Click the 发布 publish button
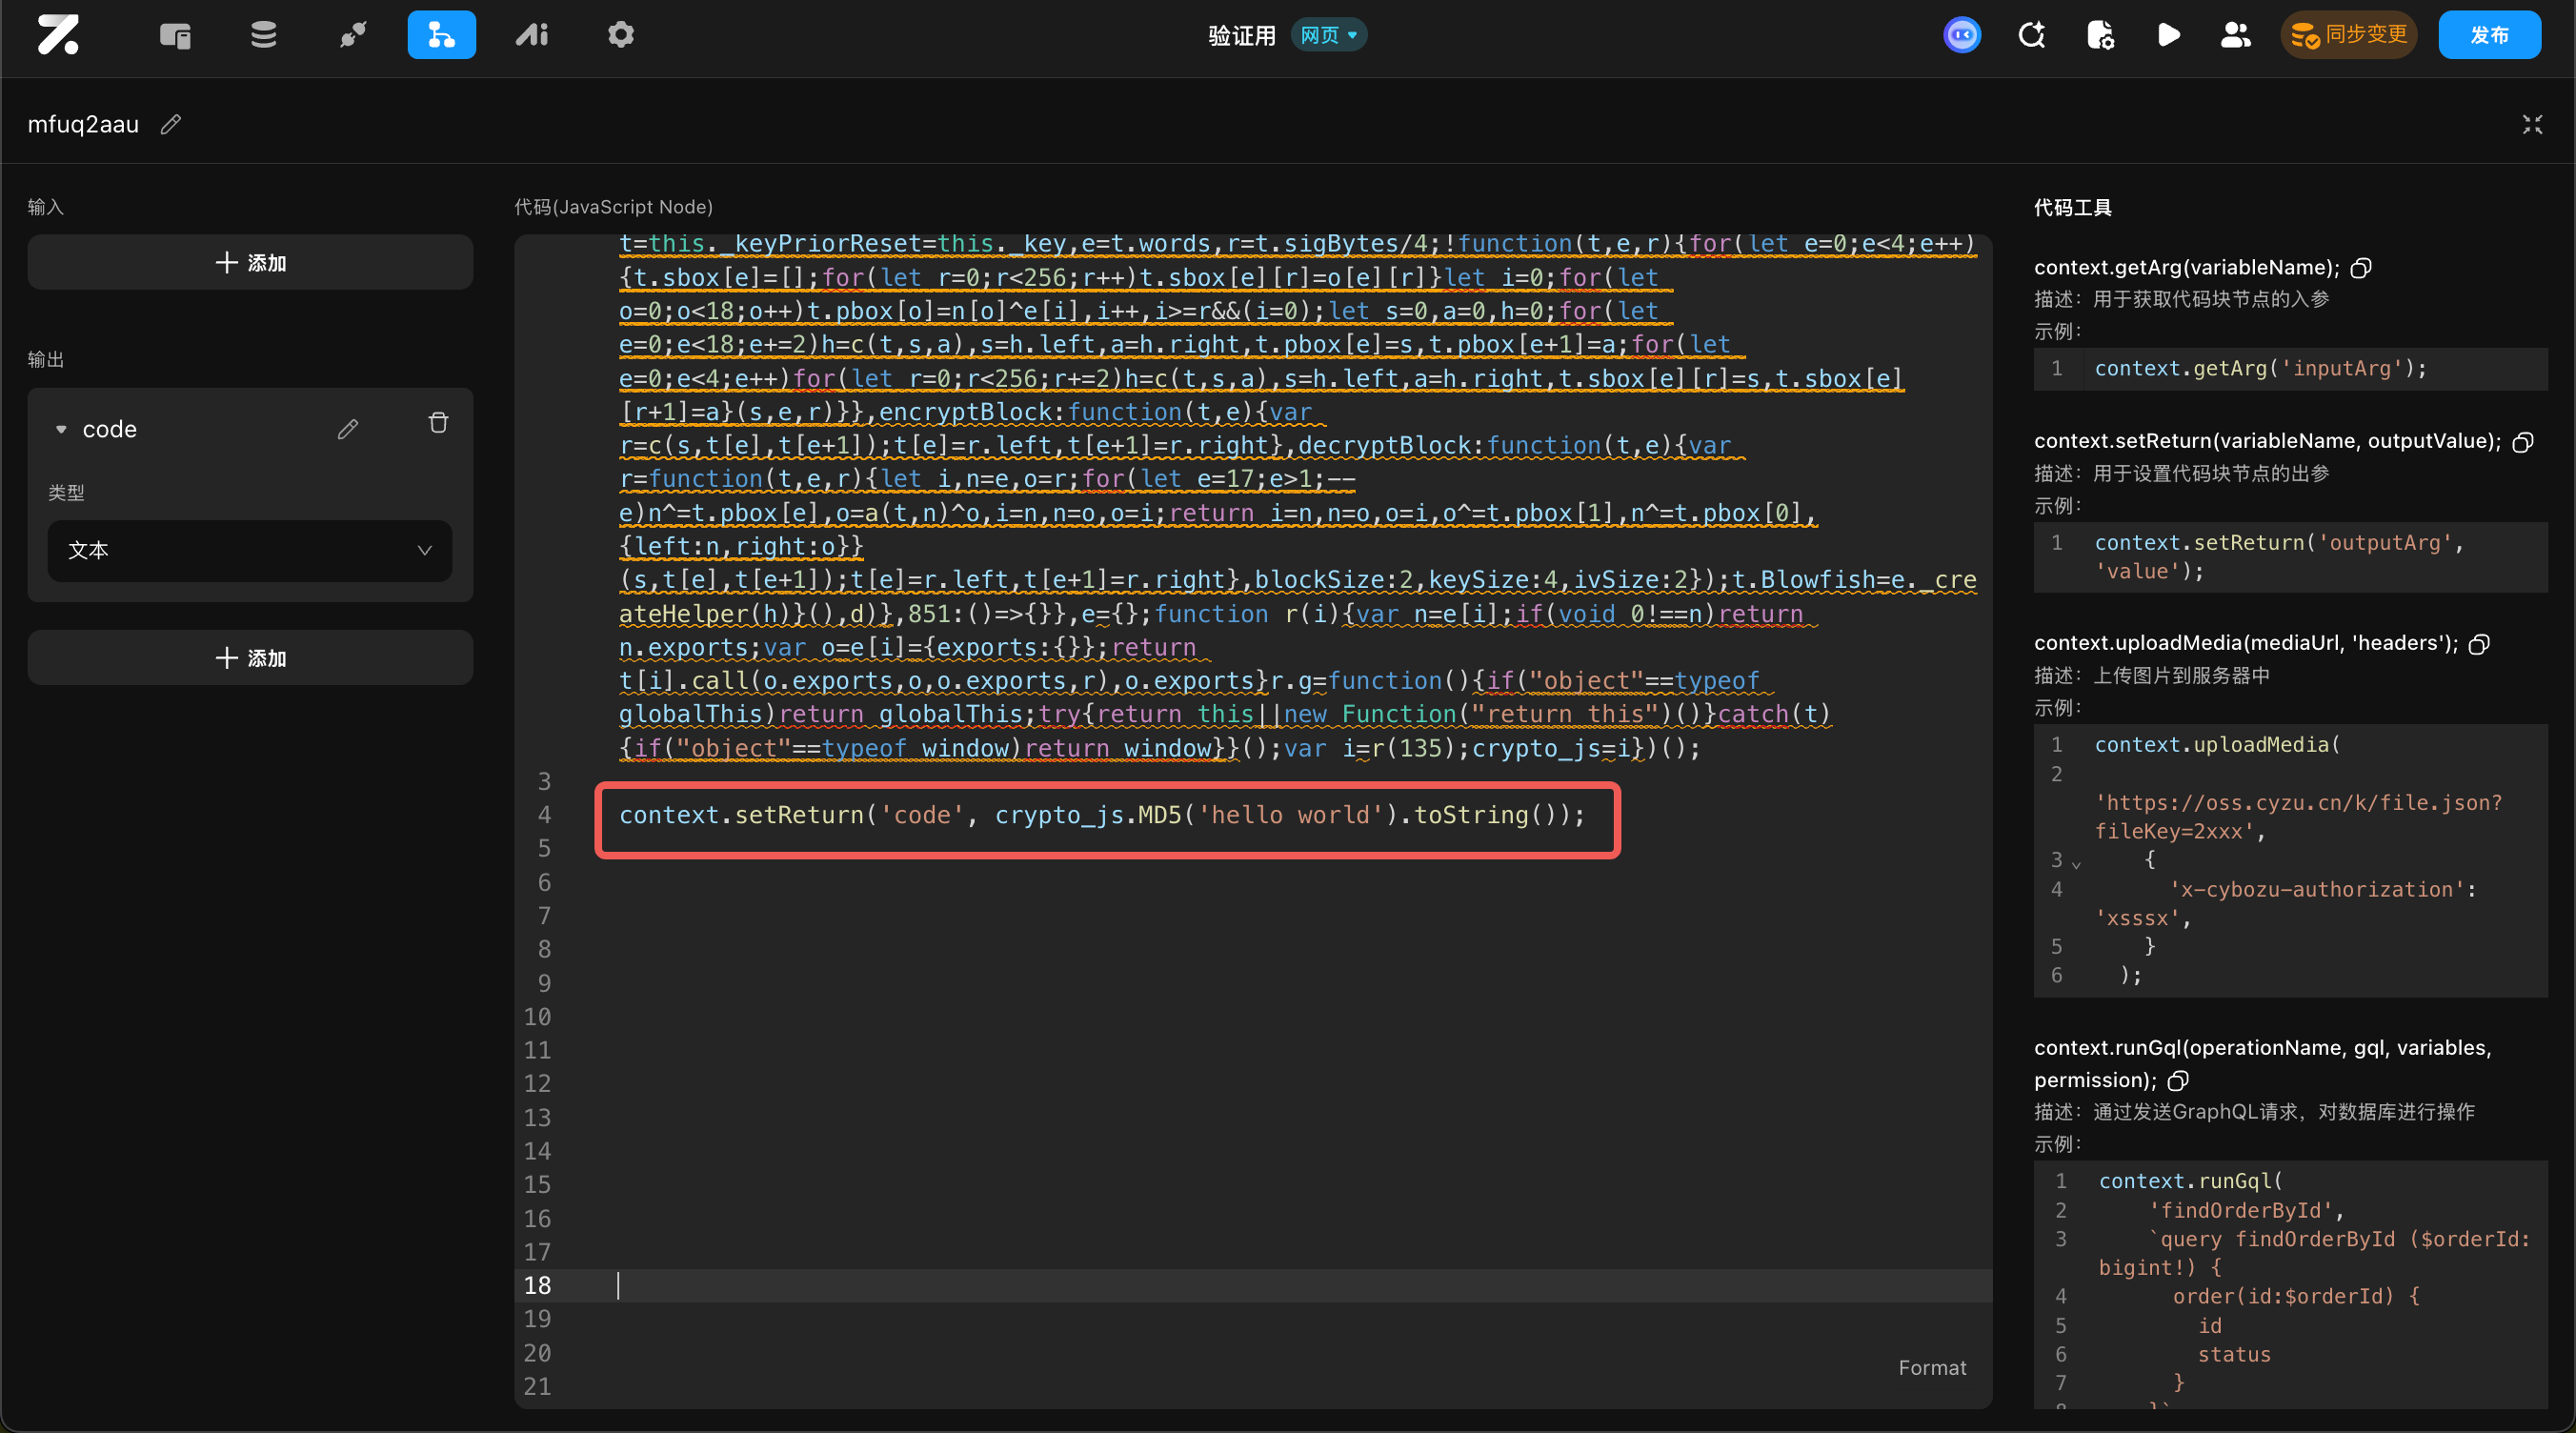The width and height of the screenshot is (2576, 1433). [2488, 35]
